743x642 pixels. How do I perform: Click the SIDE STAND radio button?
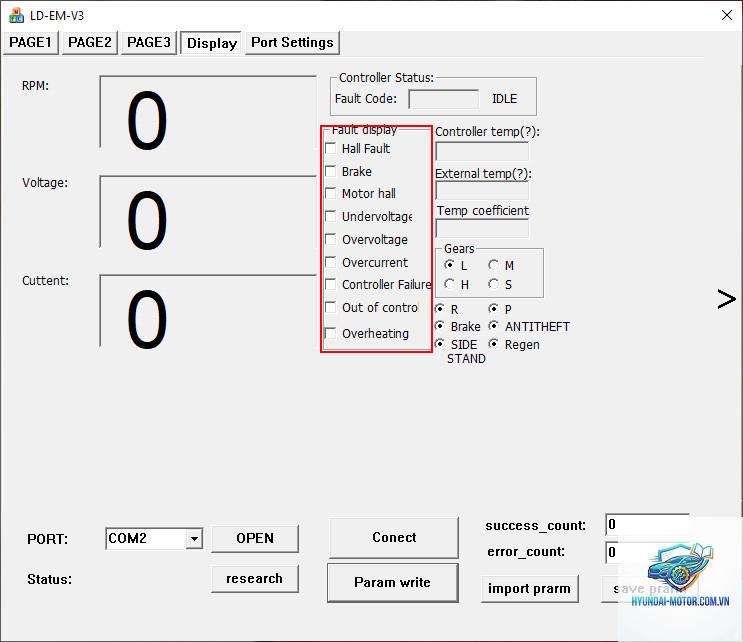click(440, 344)
